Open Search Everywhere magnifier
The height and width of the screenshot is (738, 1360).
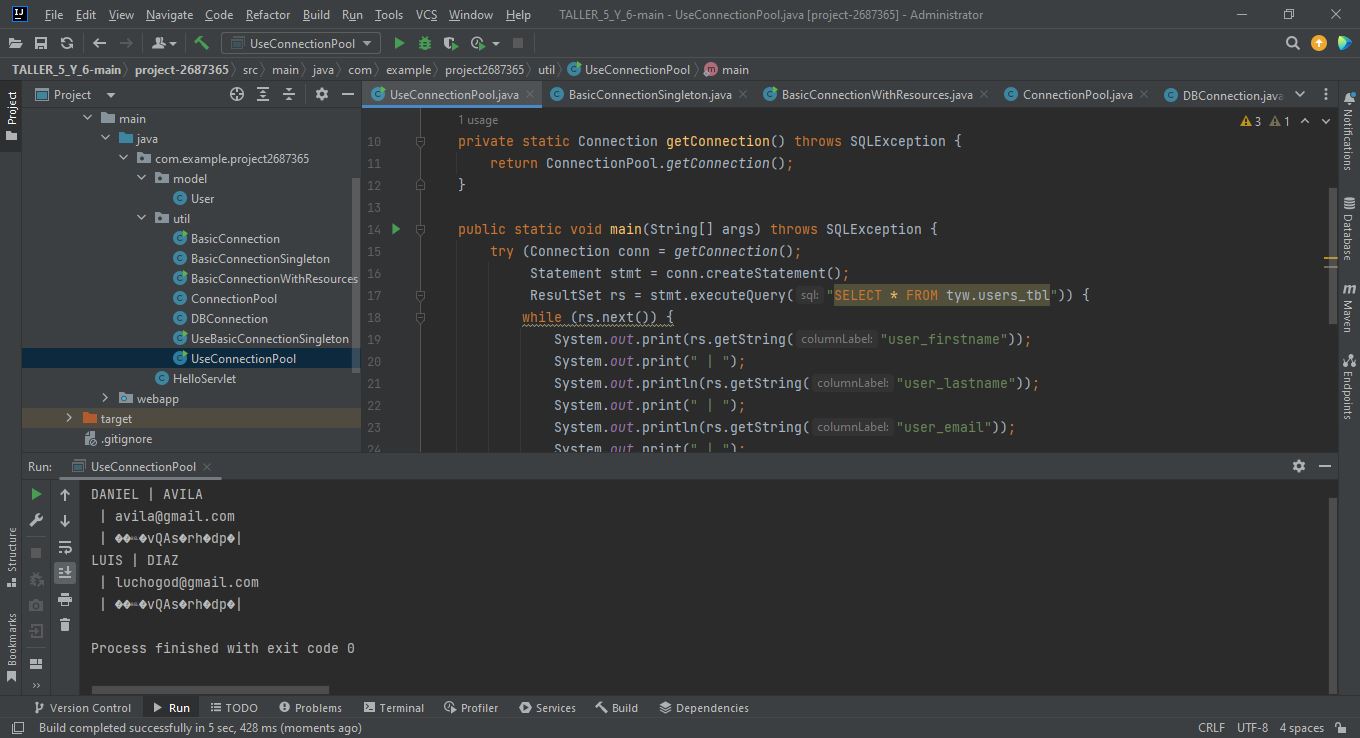(1293, 43)
